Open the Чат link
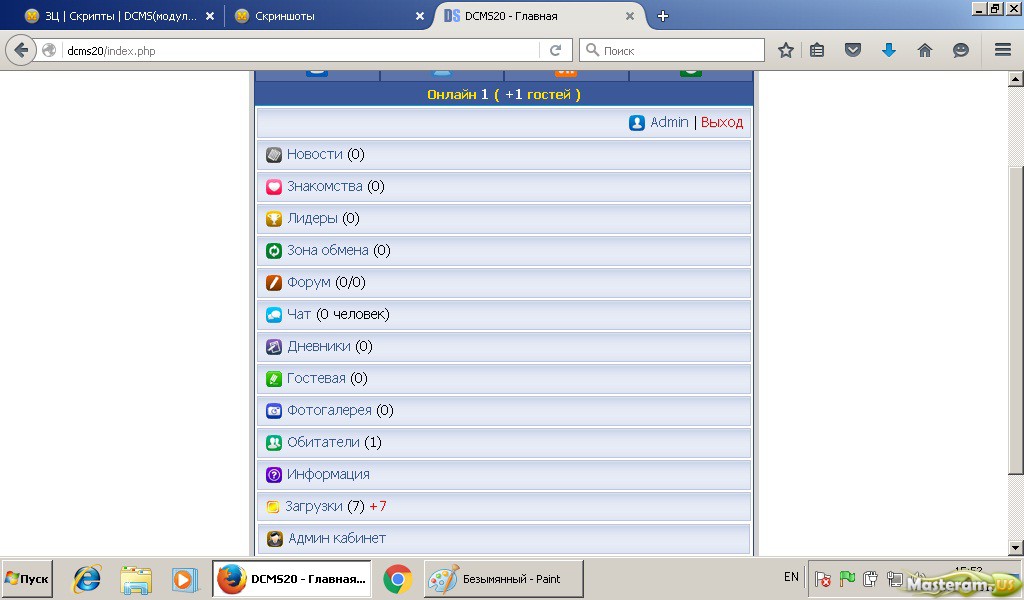 pyautogui.click(x=299, y=315)
